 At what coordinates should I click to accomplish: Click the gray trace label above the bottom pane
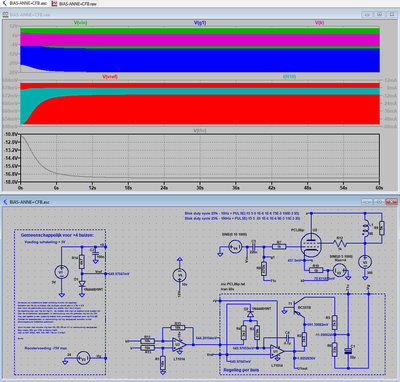pyautogui.click(x=200, y=131)
